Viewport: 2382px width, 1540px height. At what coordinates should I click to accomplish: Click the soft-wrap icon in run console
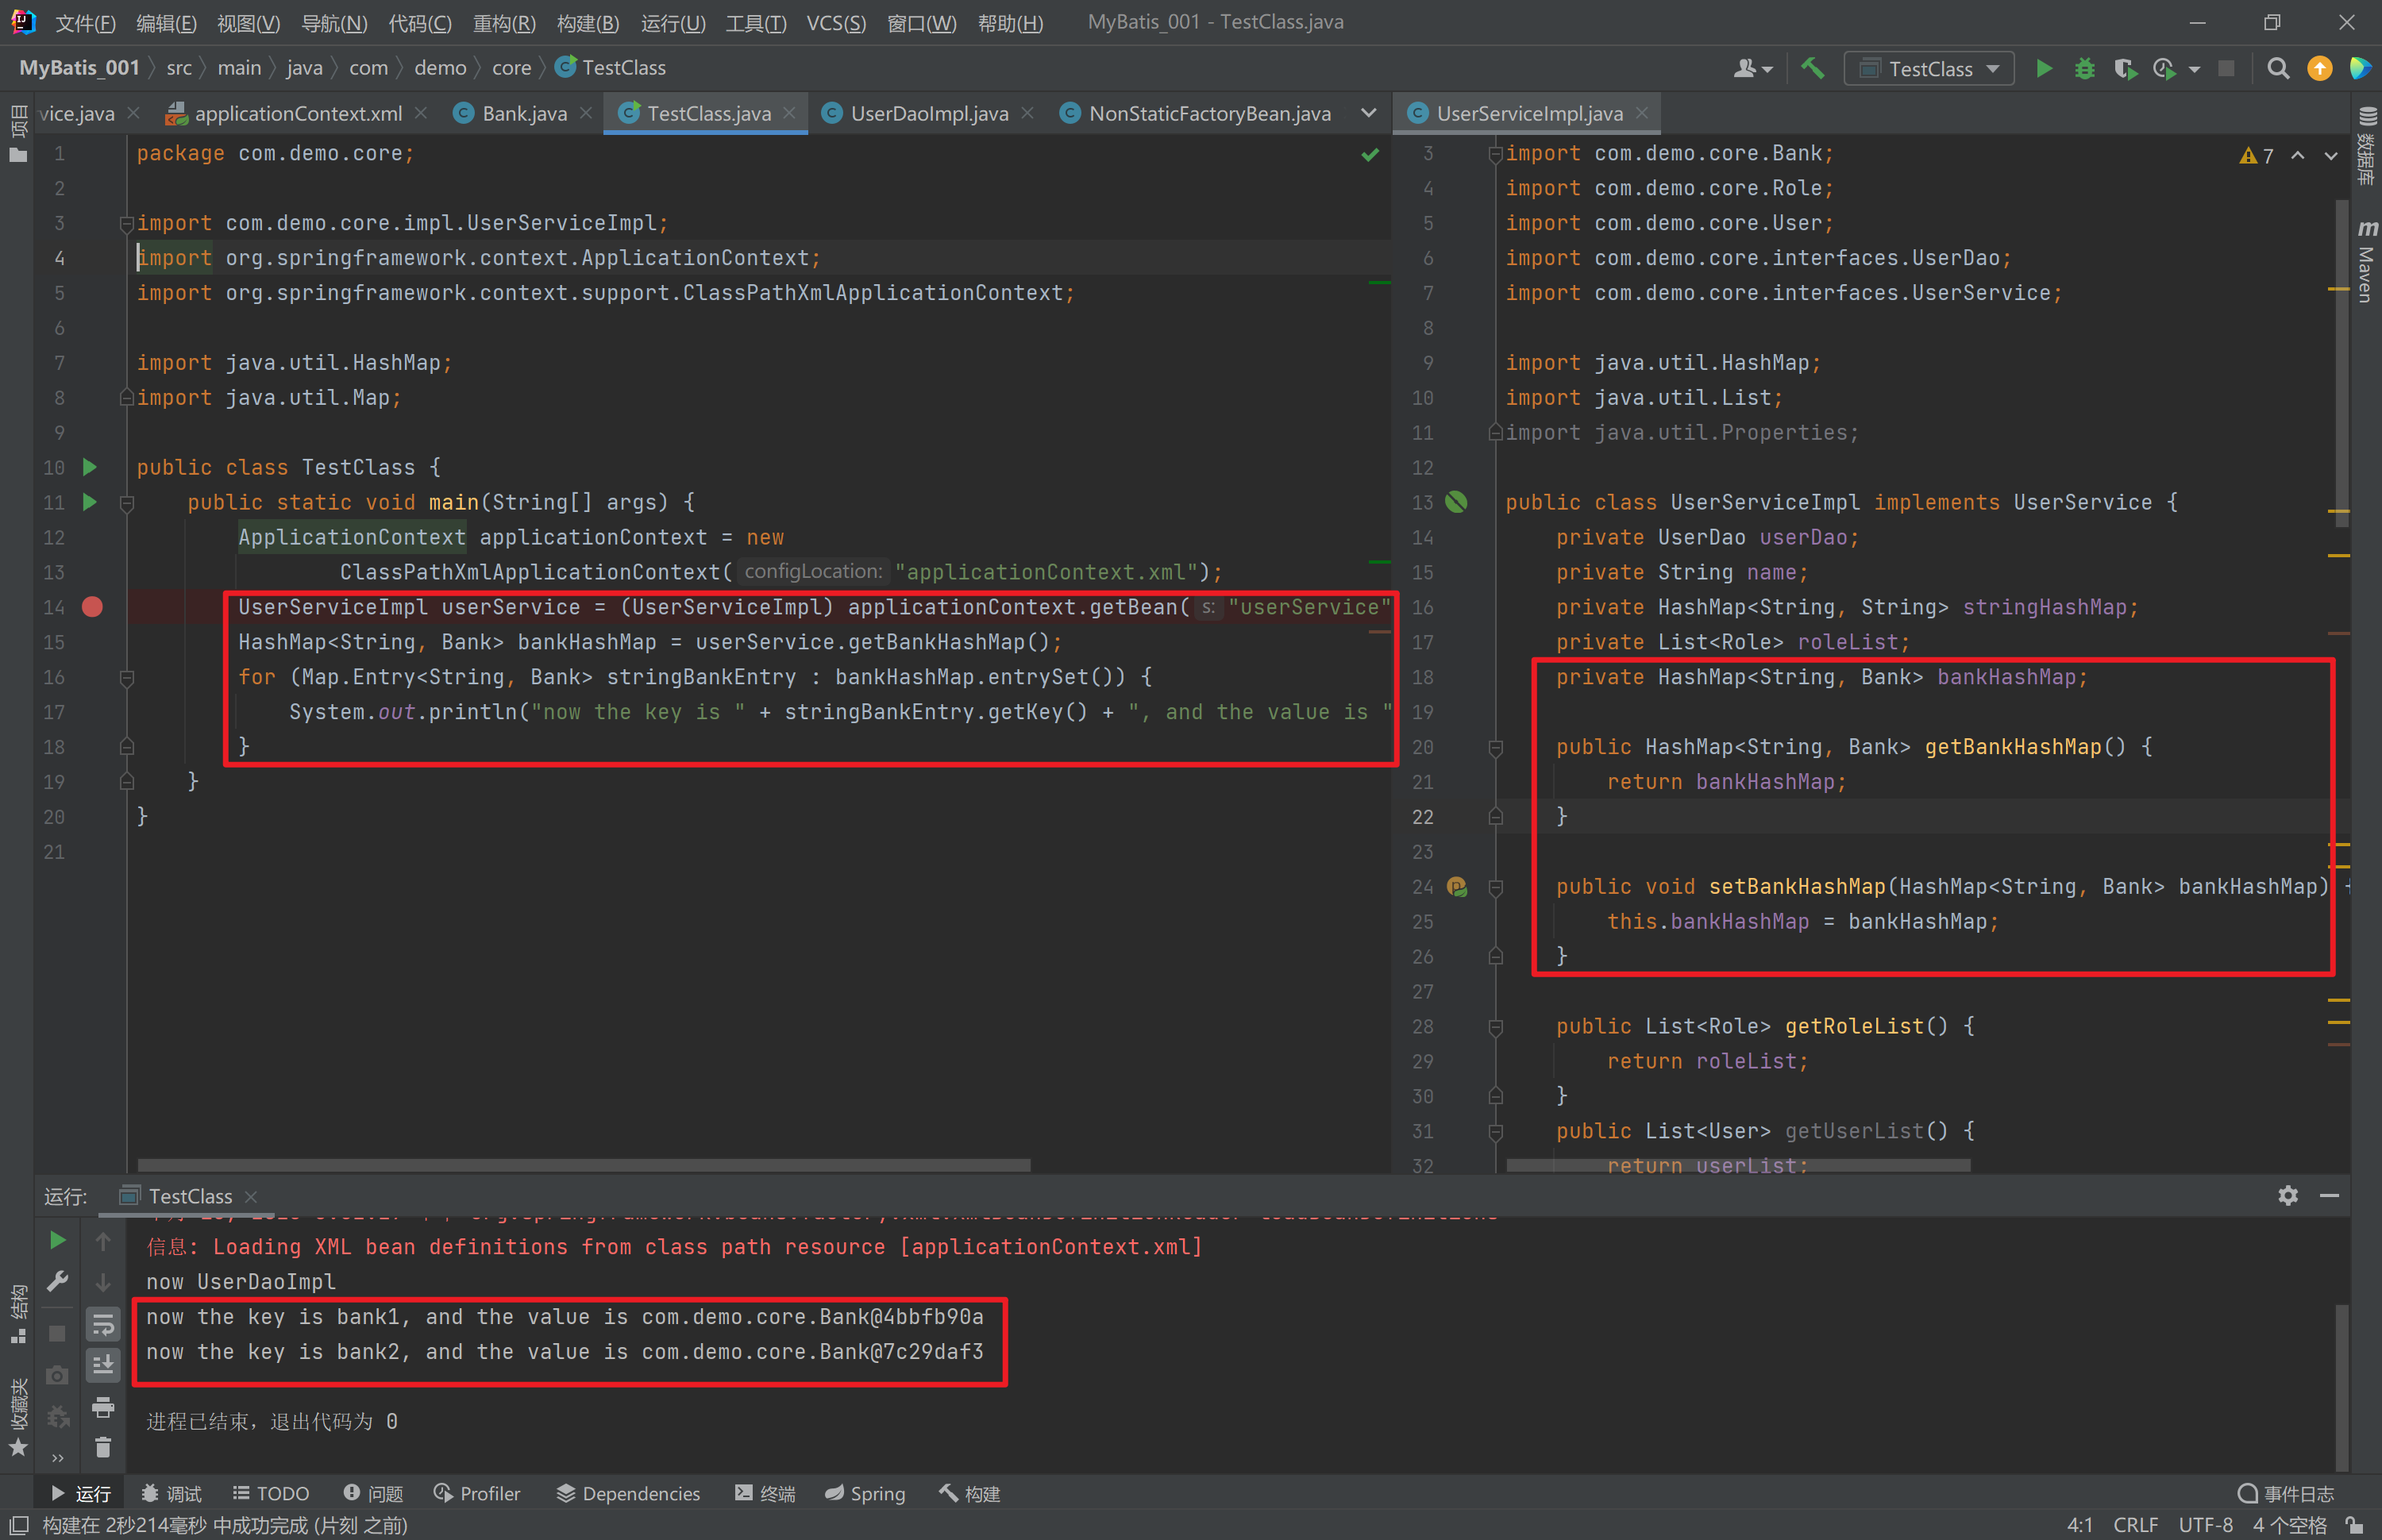pyautogui.click(x=103, y=1325)
